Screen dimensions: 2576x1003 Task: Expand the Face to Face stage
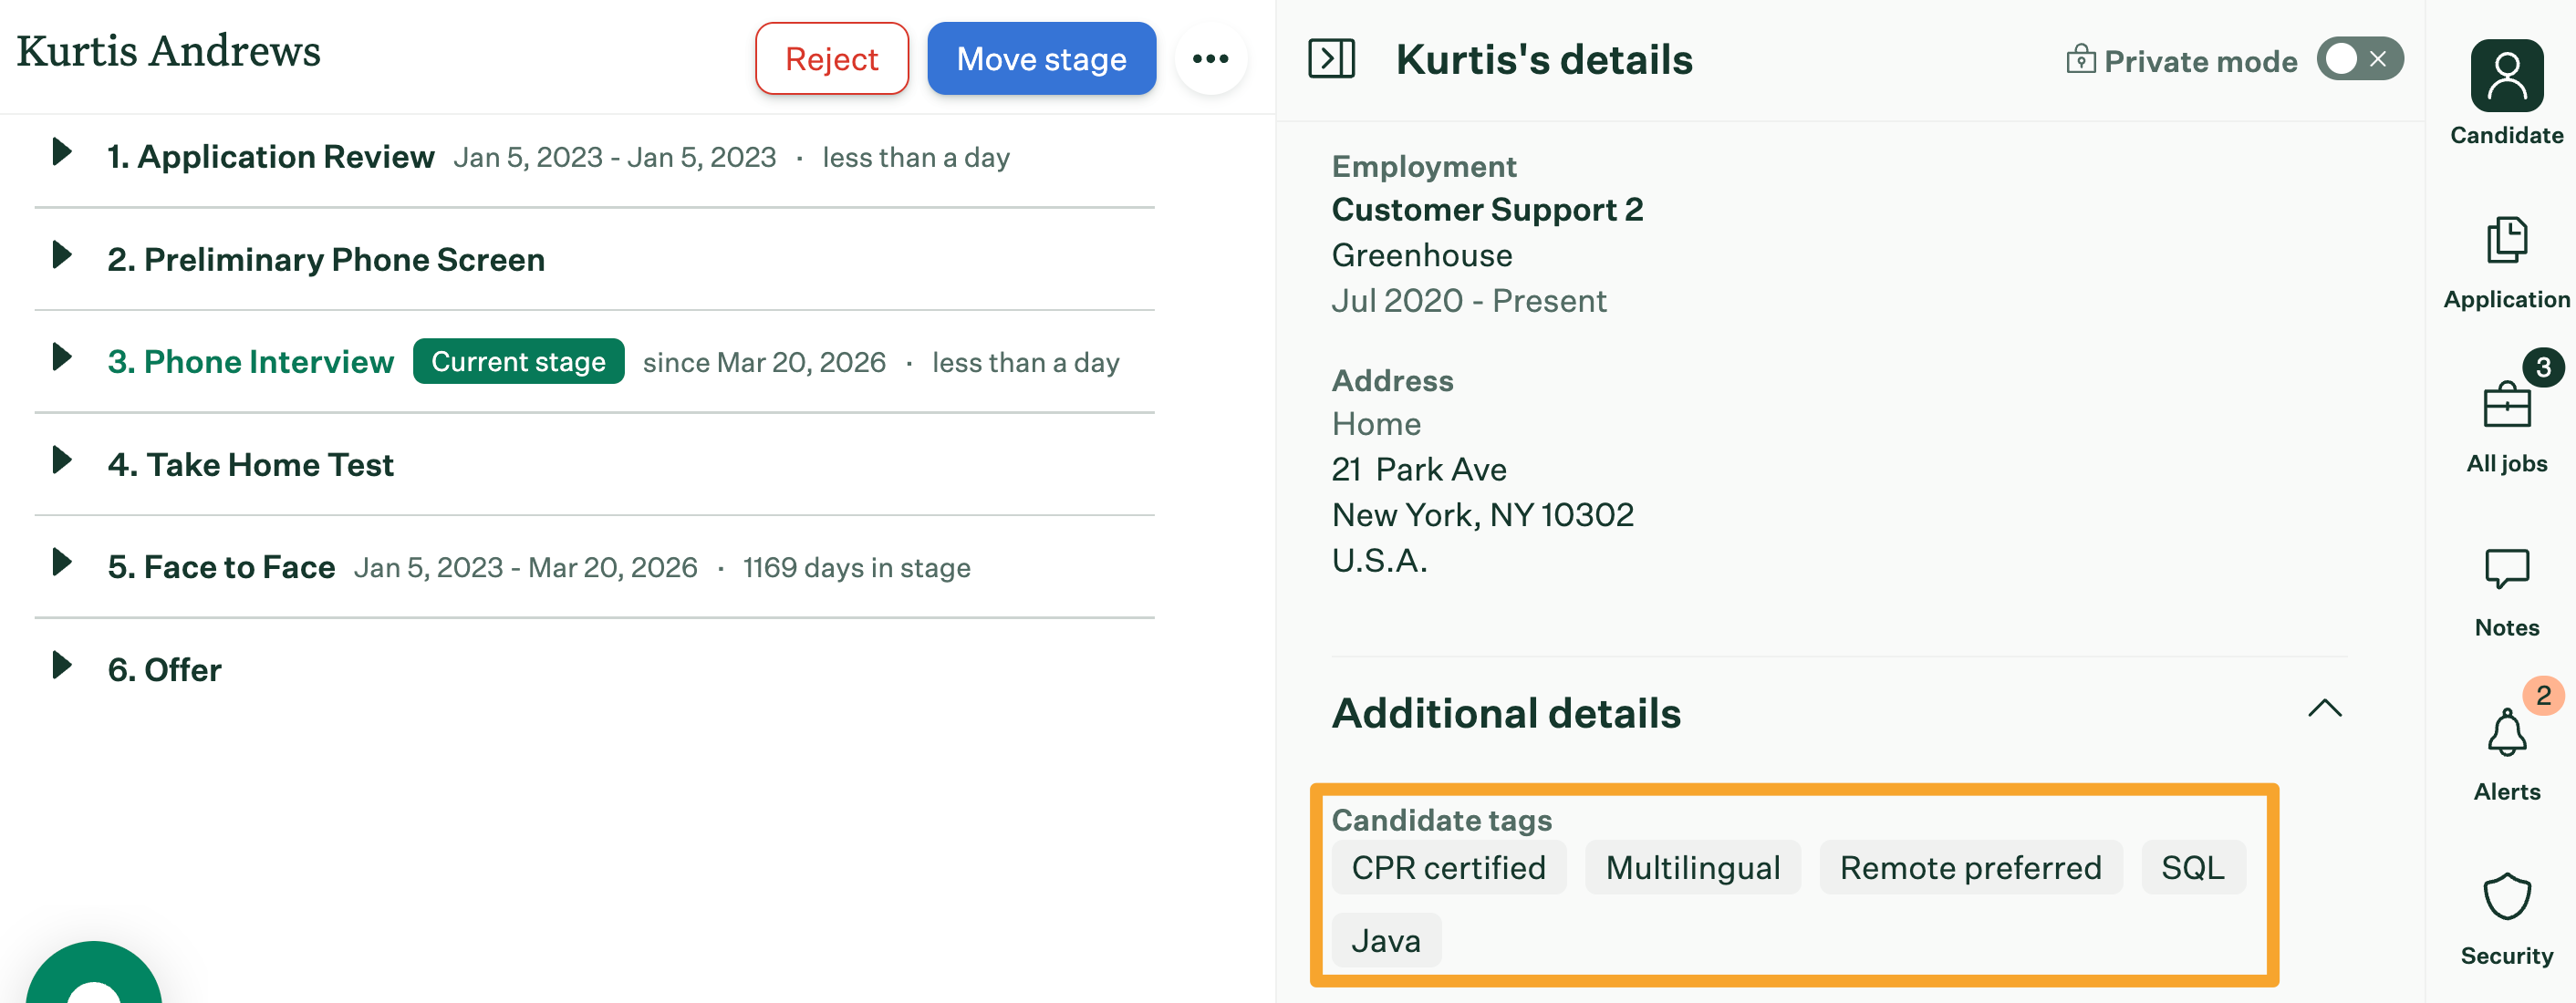(62, 563)
